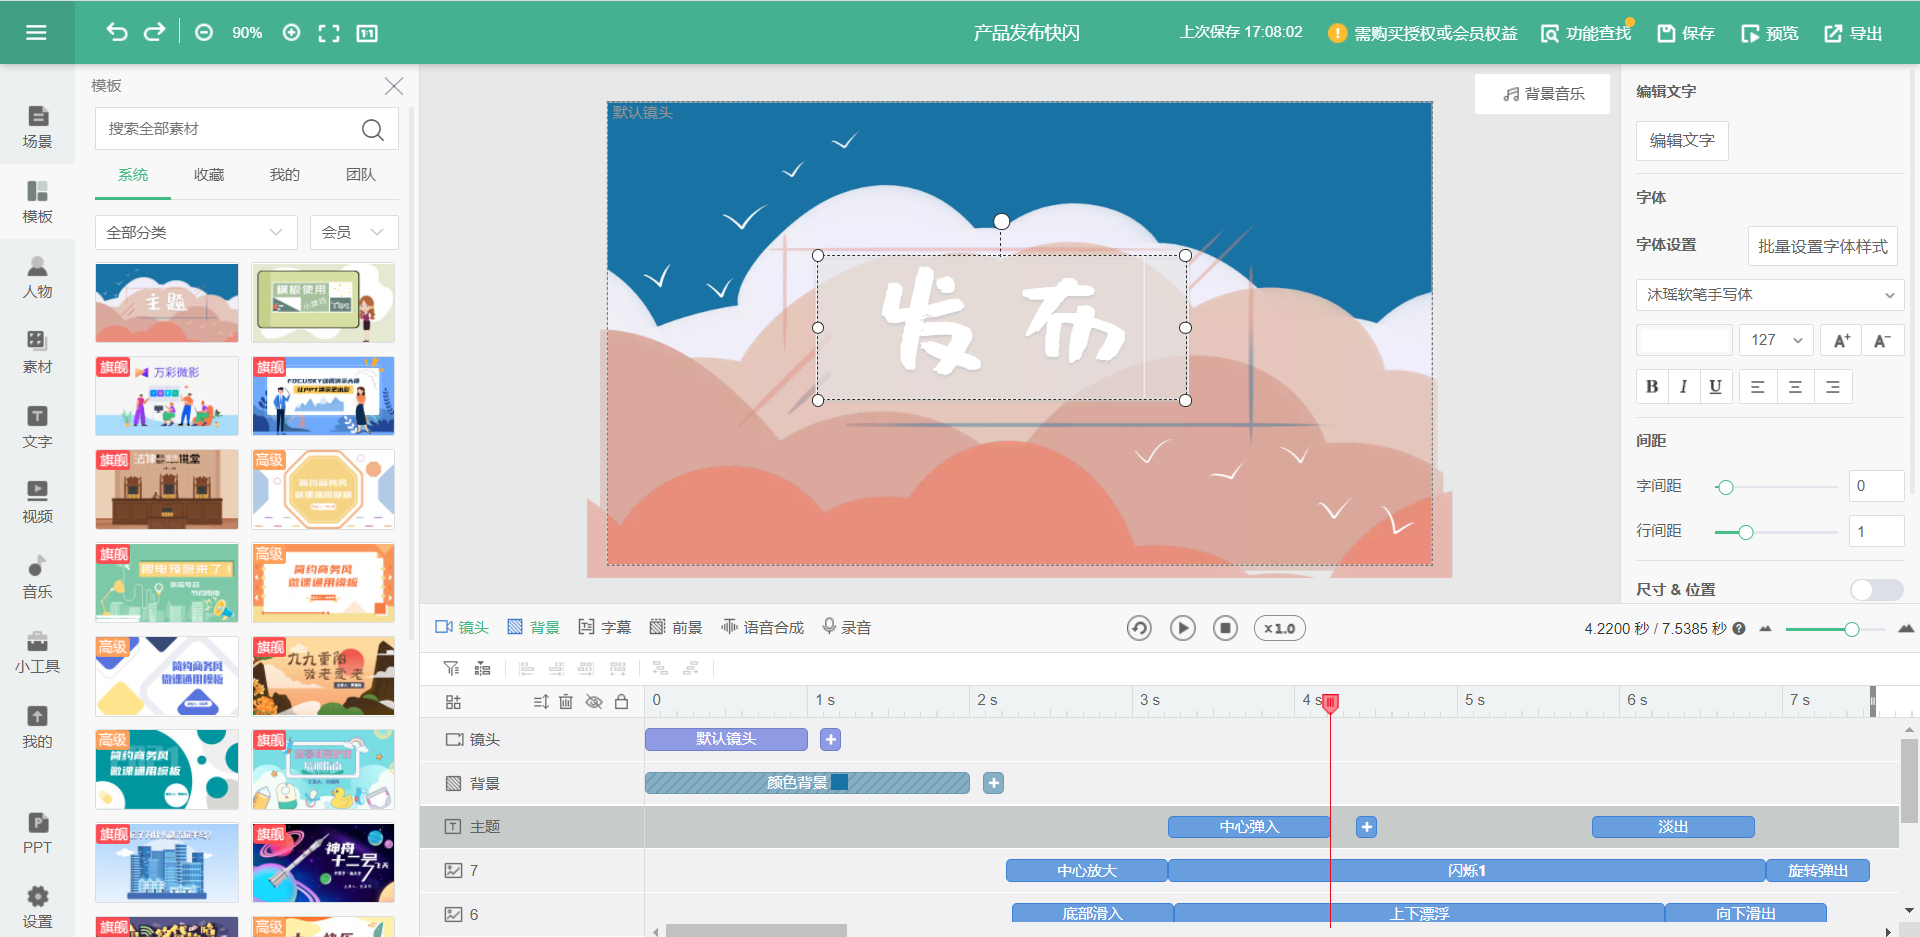Viewport: 1920px width, 937px height.
Task: Click the 导出 export button
Action: pyautogui.click(x=1852, y=32)
